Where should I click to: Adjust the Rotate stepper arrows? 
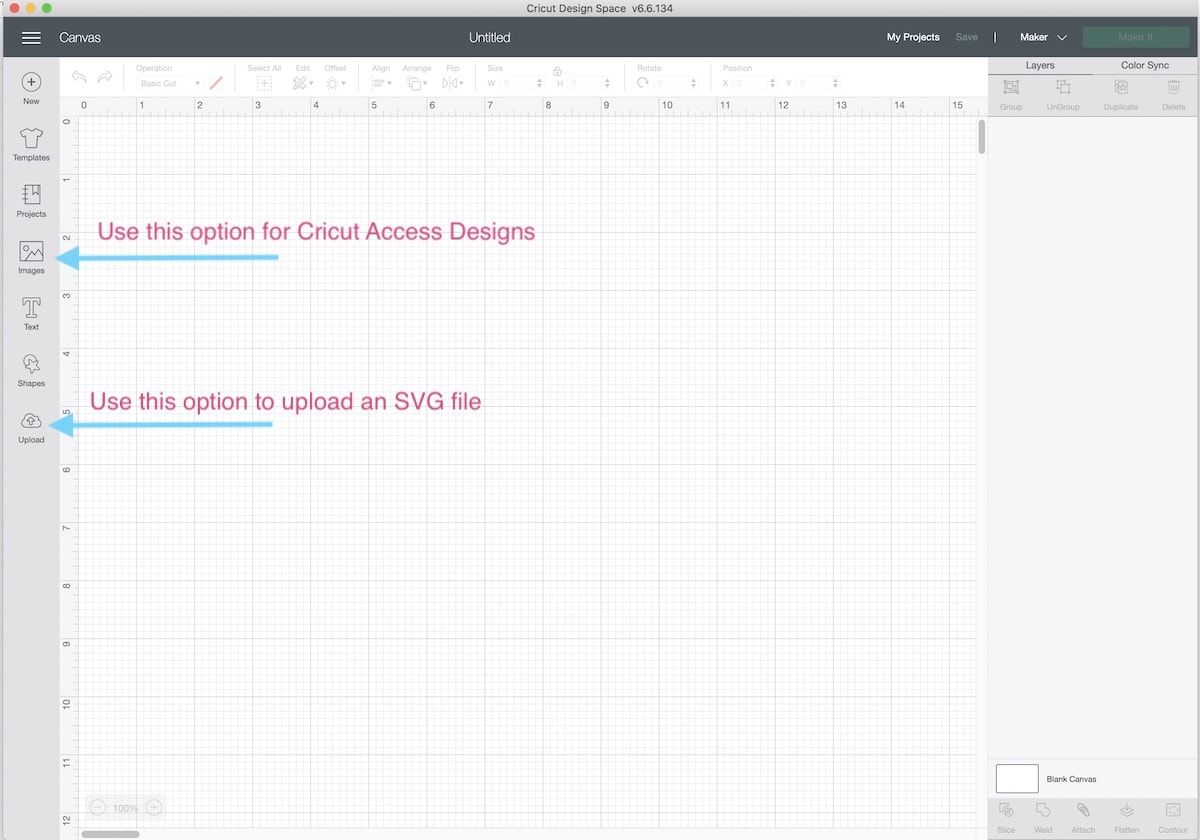694,83
